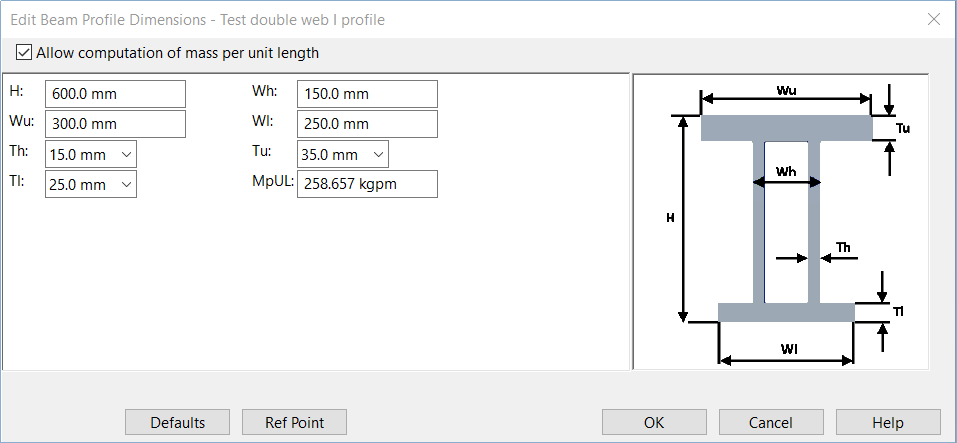Confirm with the OK button

point(654,422)
